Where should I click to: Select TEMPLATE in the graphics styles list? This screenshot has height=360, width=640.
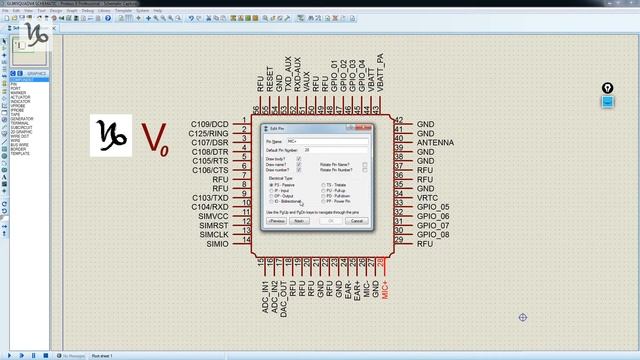(20, 153)
